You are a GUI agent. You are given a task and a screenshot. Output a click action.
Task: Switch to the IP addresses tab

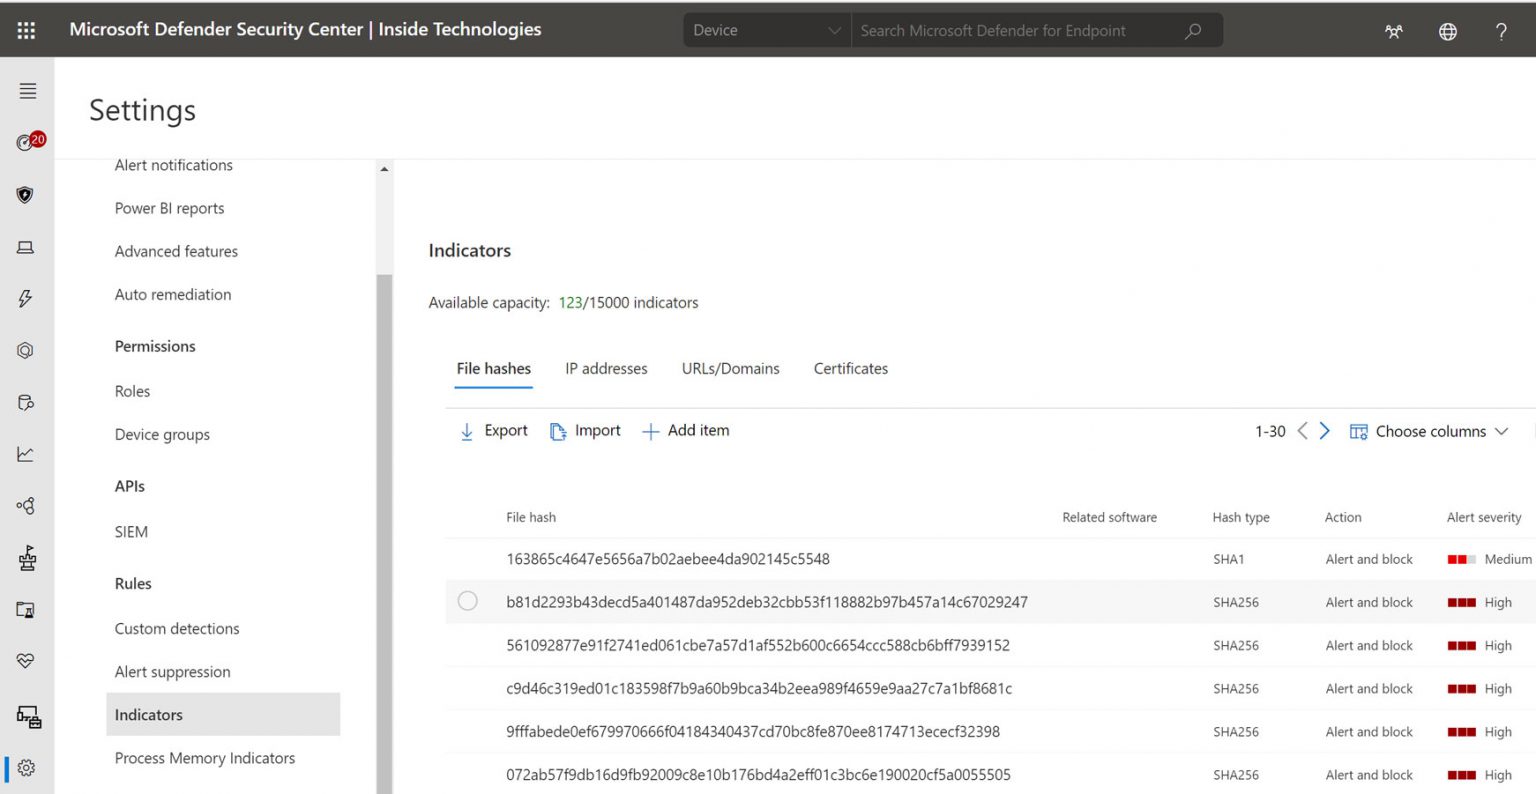coord(605,368)
